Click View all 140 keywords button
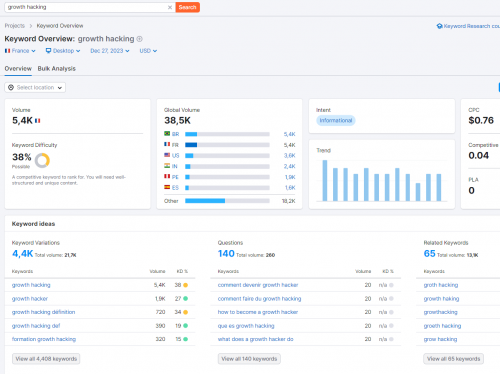The image size is (500, 374). [x=249, y=359]
